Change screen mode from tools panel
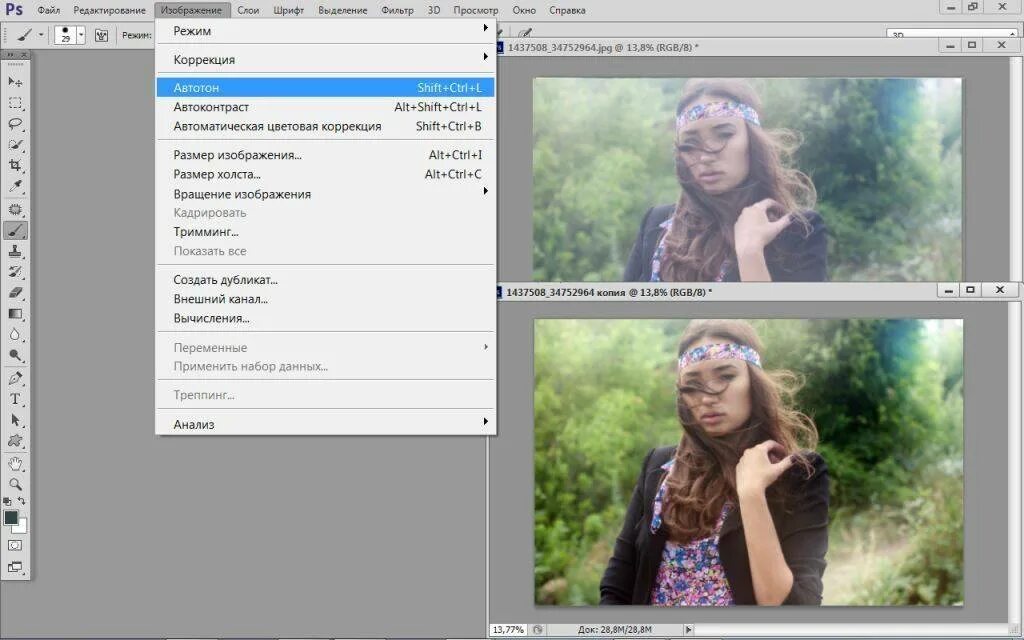1024x640 pixels. coord(15,567)
